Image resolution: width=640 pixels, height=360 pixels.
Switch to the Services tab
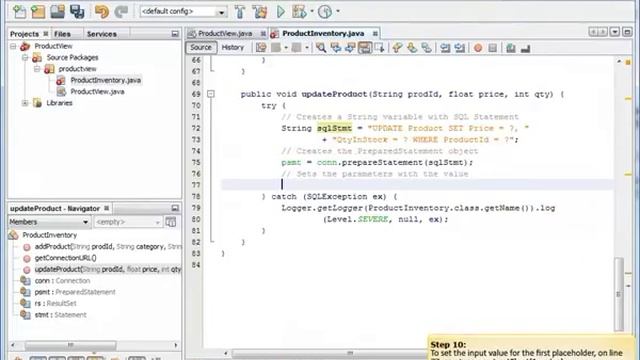tap(102, 34)
